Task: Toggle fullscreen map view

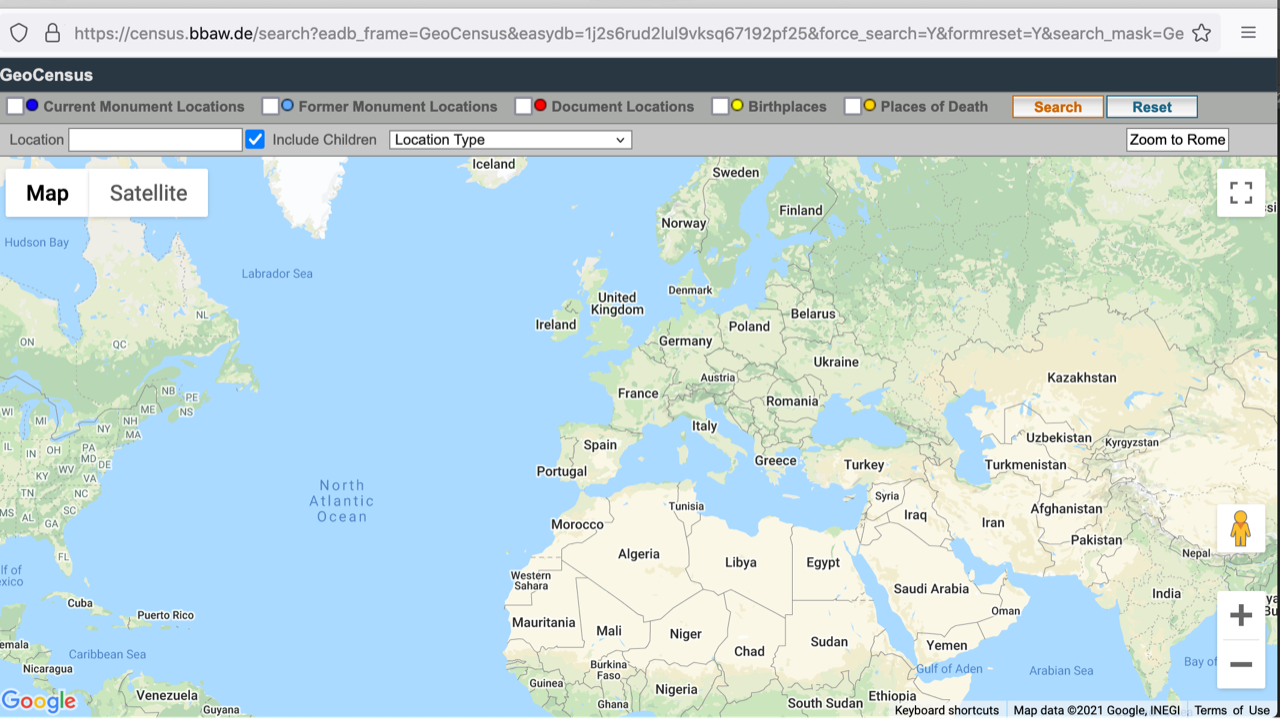Action: [x=1241, y=193]
